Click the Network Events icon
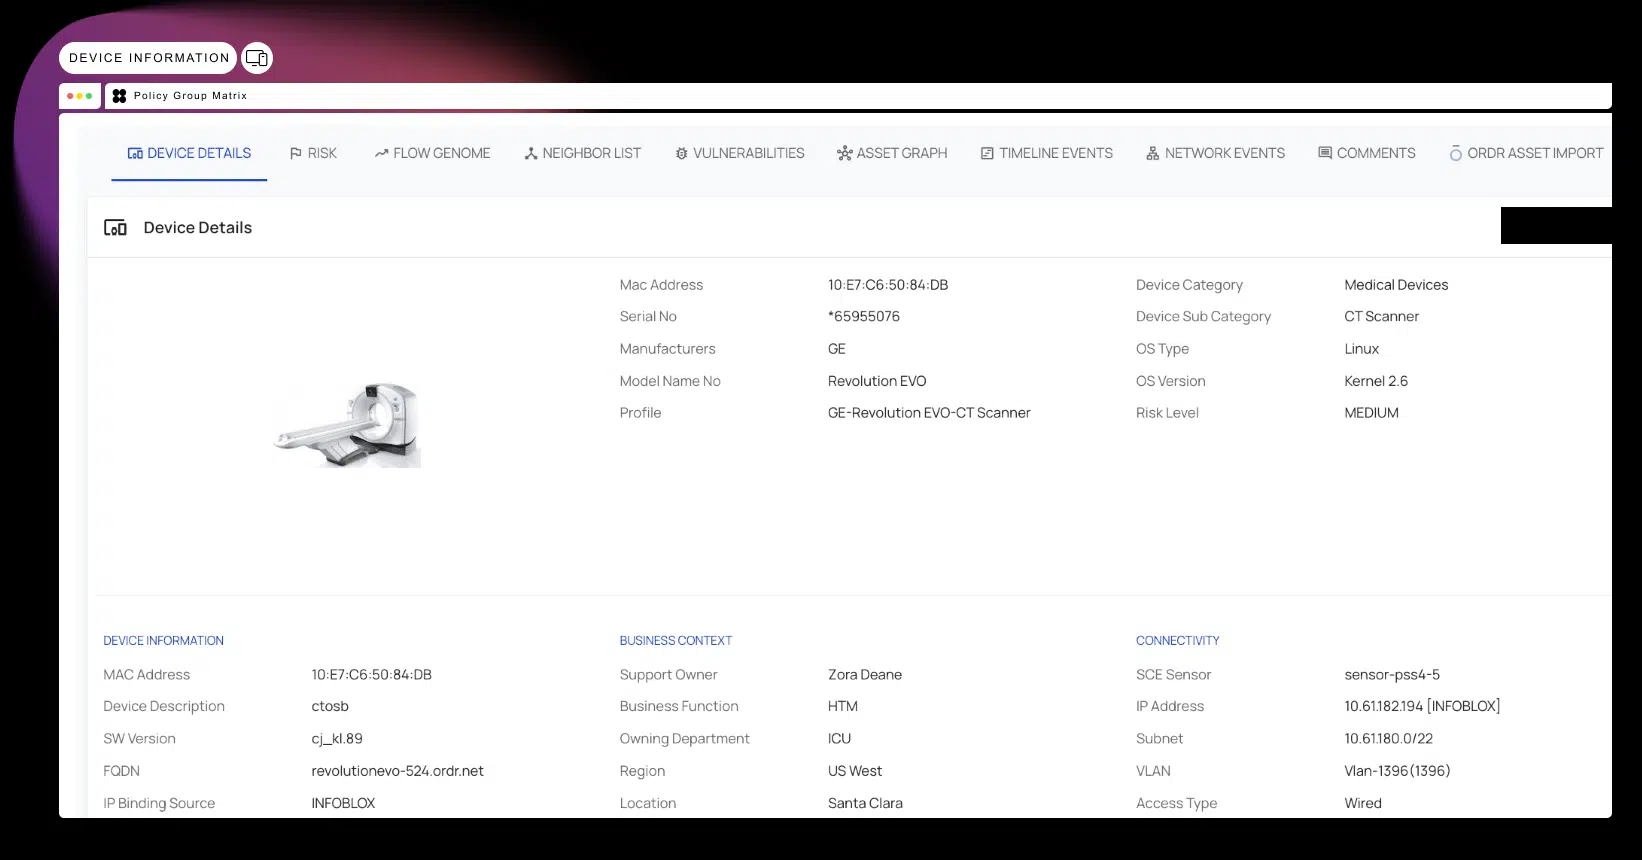Viewport: 1642px width, 860px height. click(1152, 153)
